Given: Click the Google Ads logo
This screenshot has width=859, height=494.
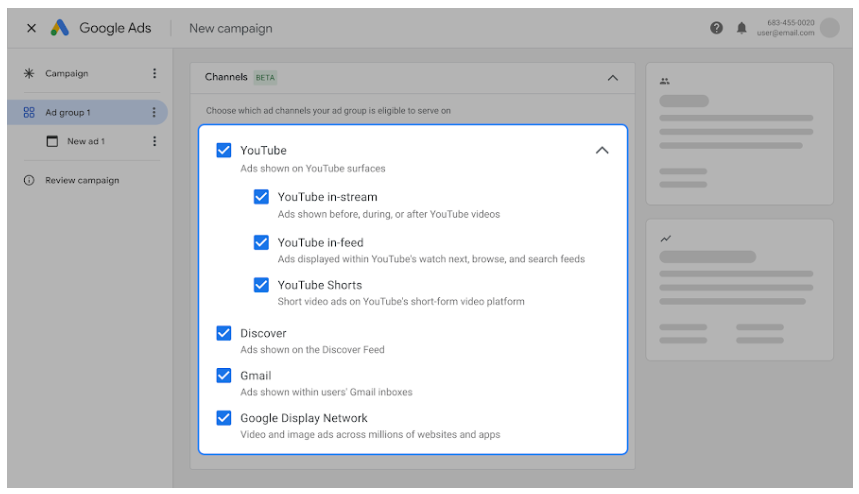Looking at the screenshot, I should coord(61,28).
